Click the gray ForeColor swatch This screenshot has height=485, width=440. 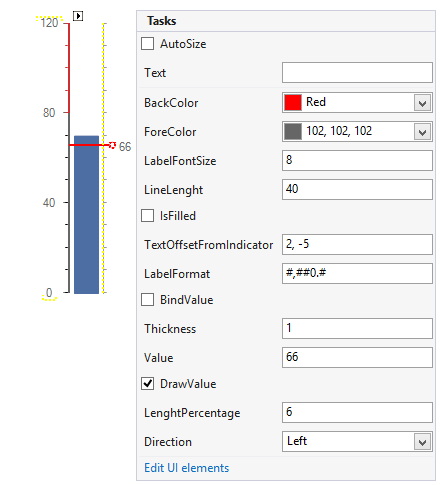[x=293, y=132]
